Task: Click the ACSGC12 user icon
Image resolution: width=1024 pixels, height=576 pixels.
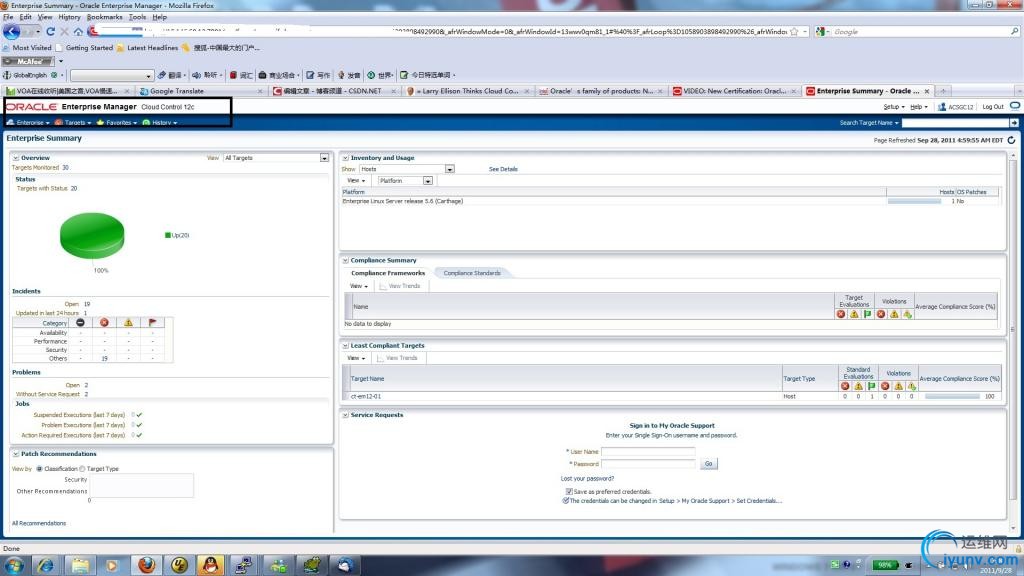Action: 942,106
